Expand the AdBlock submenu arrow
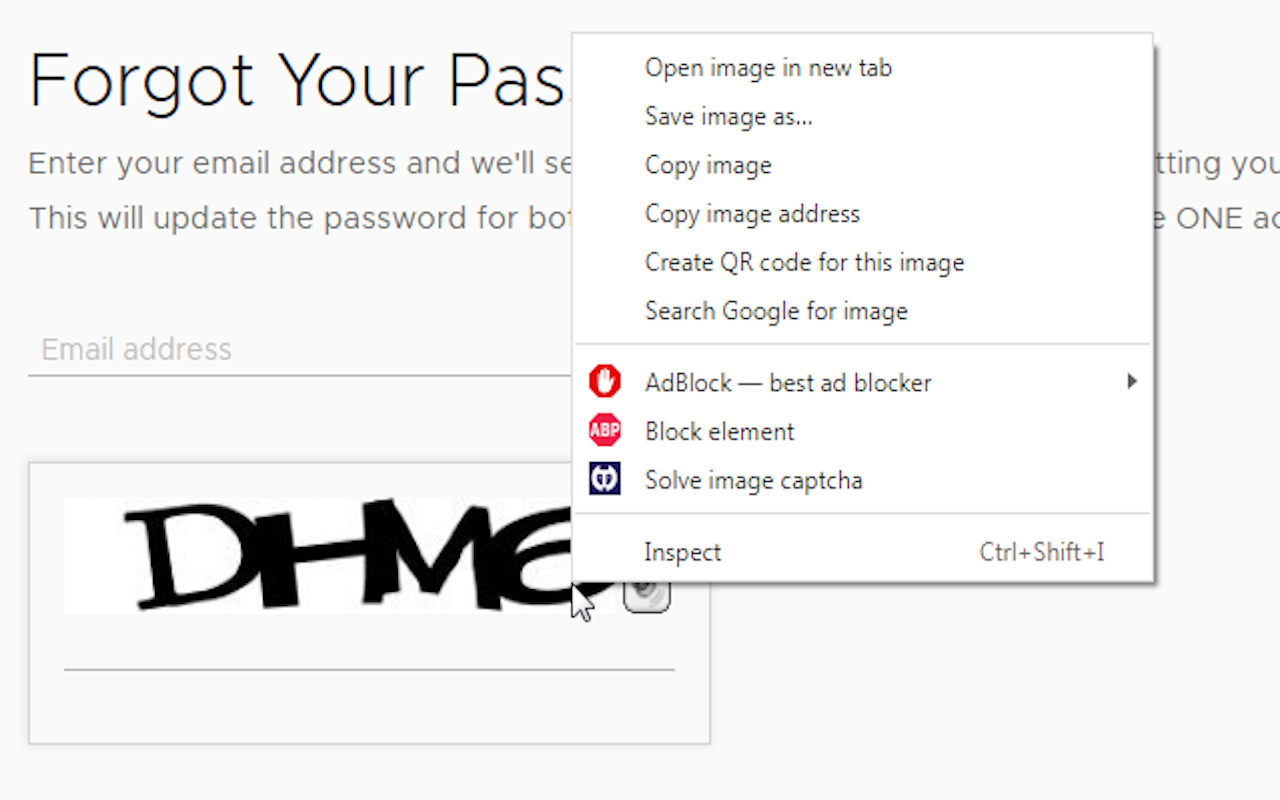This screenshot has width=1280, height=800. pos(1131,381)
